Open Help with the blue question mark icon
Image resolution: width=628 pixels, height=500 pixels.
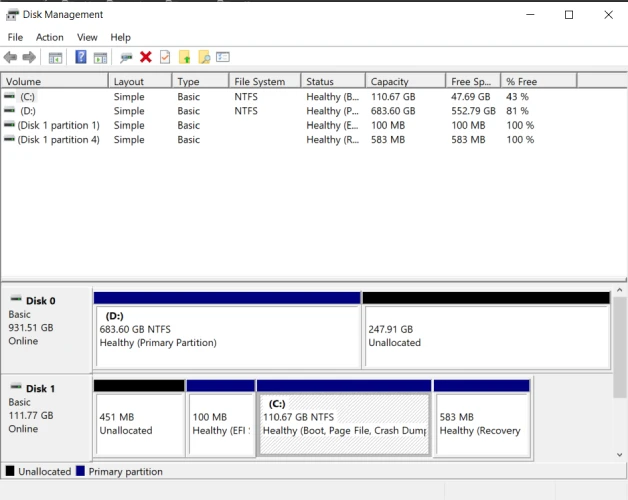coord(81,58)
